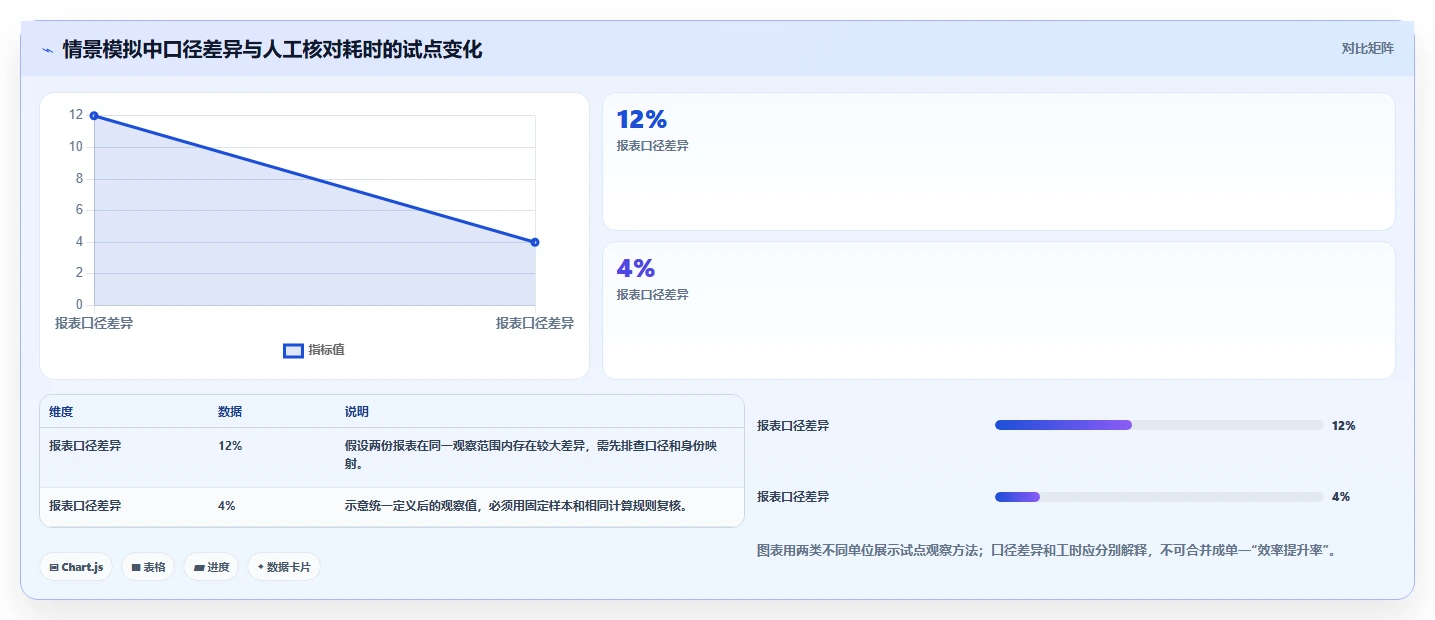1435x620 pixels.
Task: Click the 4% cell in the table
Action: (x=227, y=506)
